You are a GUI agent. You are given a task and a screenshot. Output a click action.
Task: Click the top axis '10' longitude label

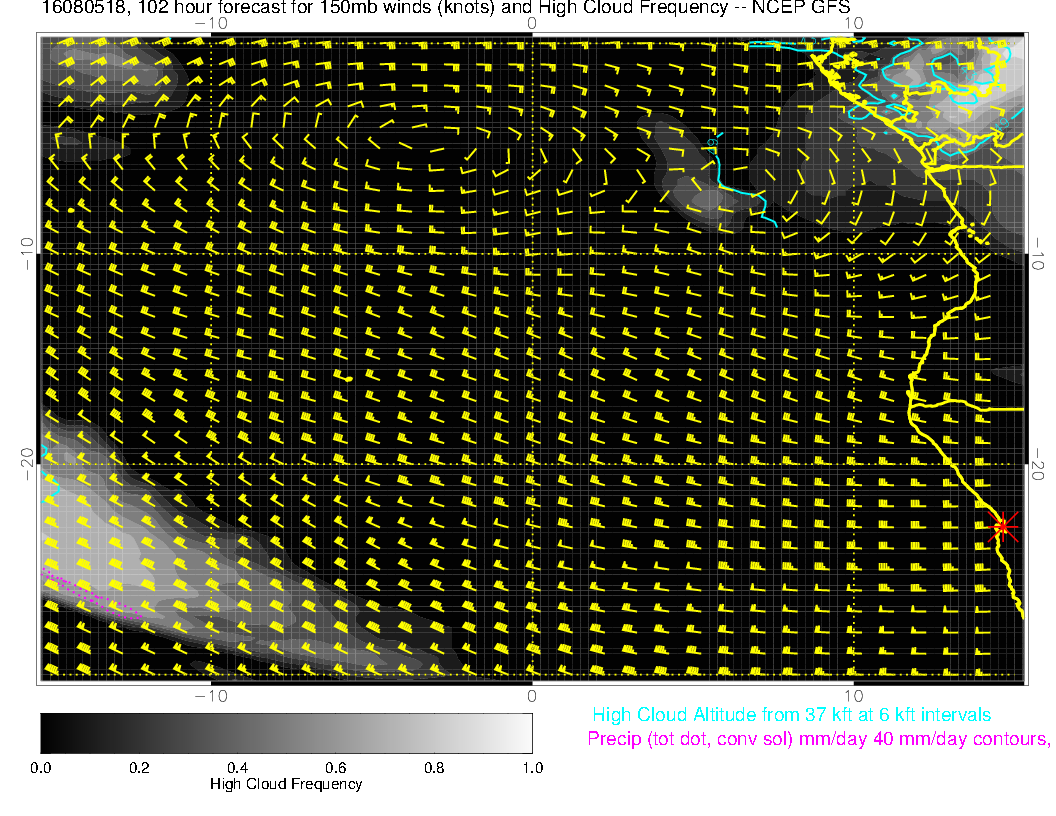point(853,23)
